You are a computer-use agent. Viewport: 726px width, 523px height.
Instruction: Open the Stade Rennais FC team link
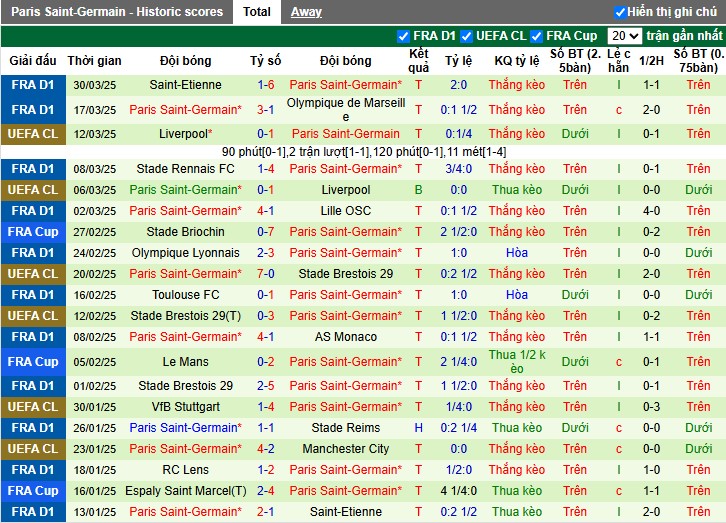tap(185, 169)
